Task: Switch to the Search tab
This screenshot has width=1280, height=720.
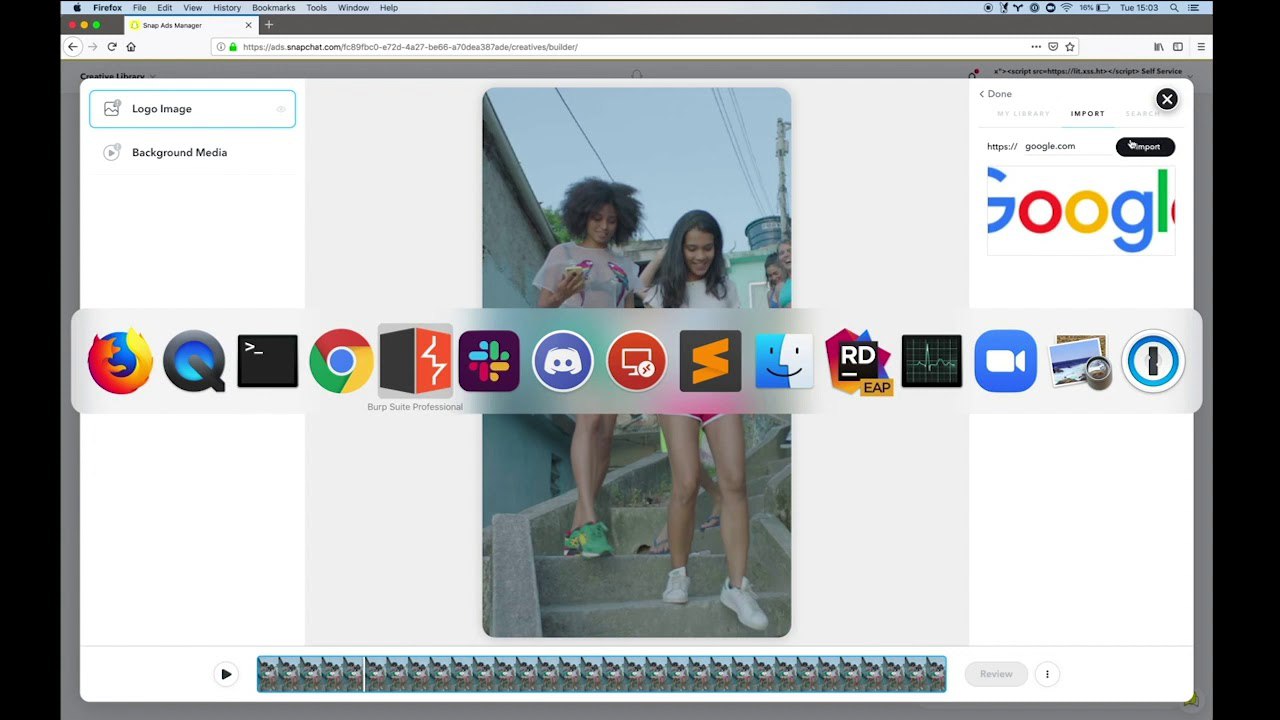Action: (1143, 114)
